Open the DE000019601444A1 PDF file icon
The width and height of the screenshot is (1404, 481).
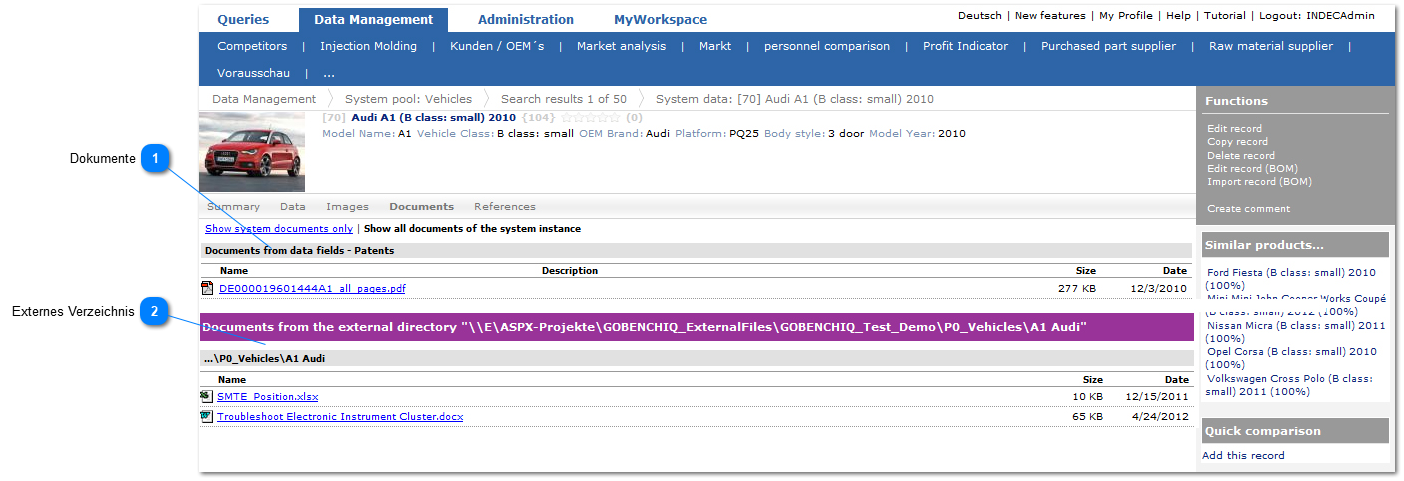[x=207, y=289]
